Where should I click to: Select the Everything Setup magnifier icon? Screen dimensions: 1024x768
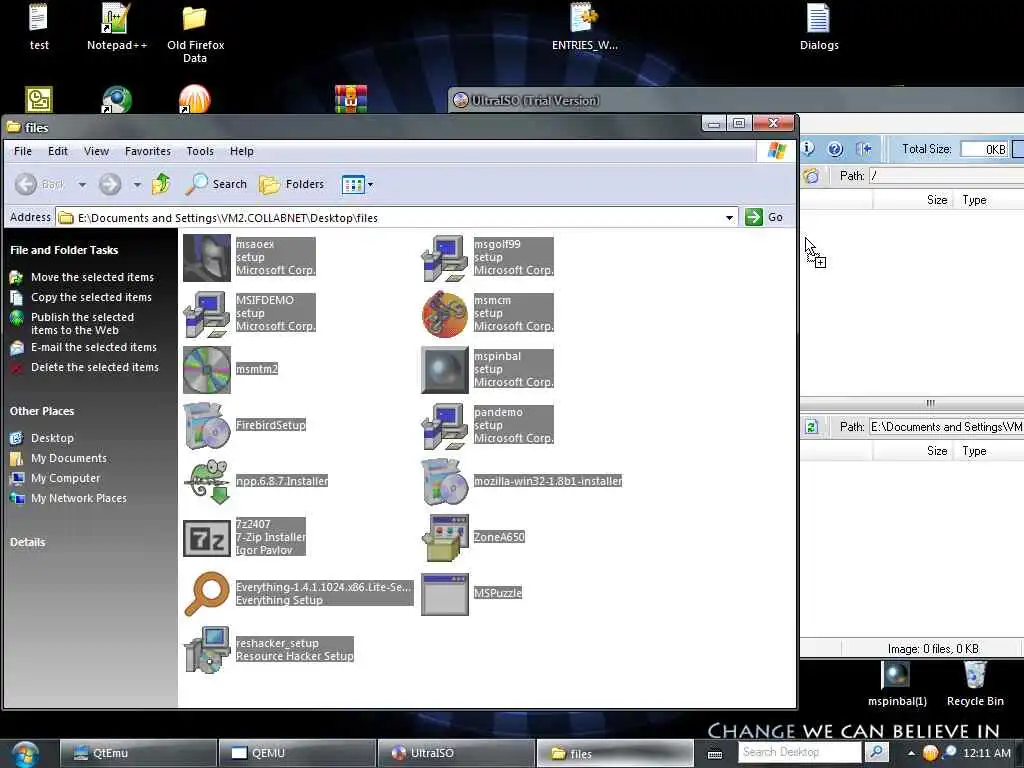[x=206, y=594]
